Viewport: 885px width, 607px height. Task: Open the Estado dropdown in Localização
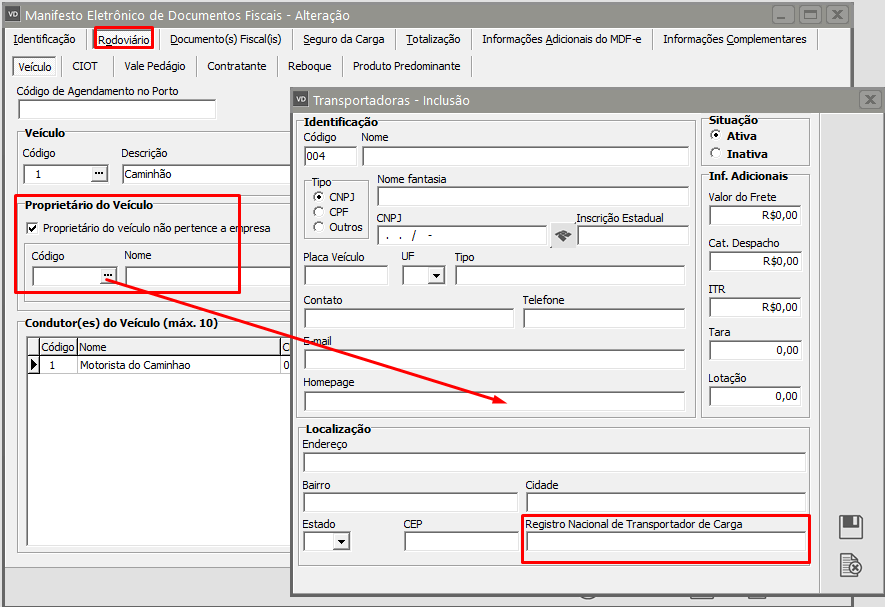pyautogui.click(x=341, y=542)
